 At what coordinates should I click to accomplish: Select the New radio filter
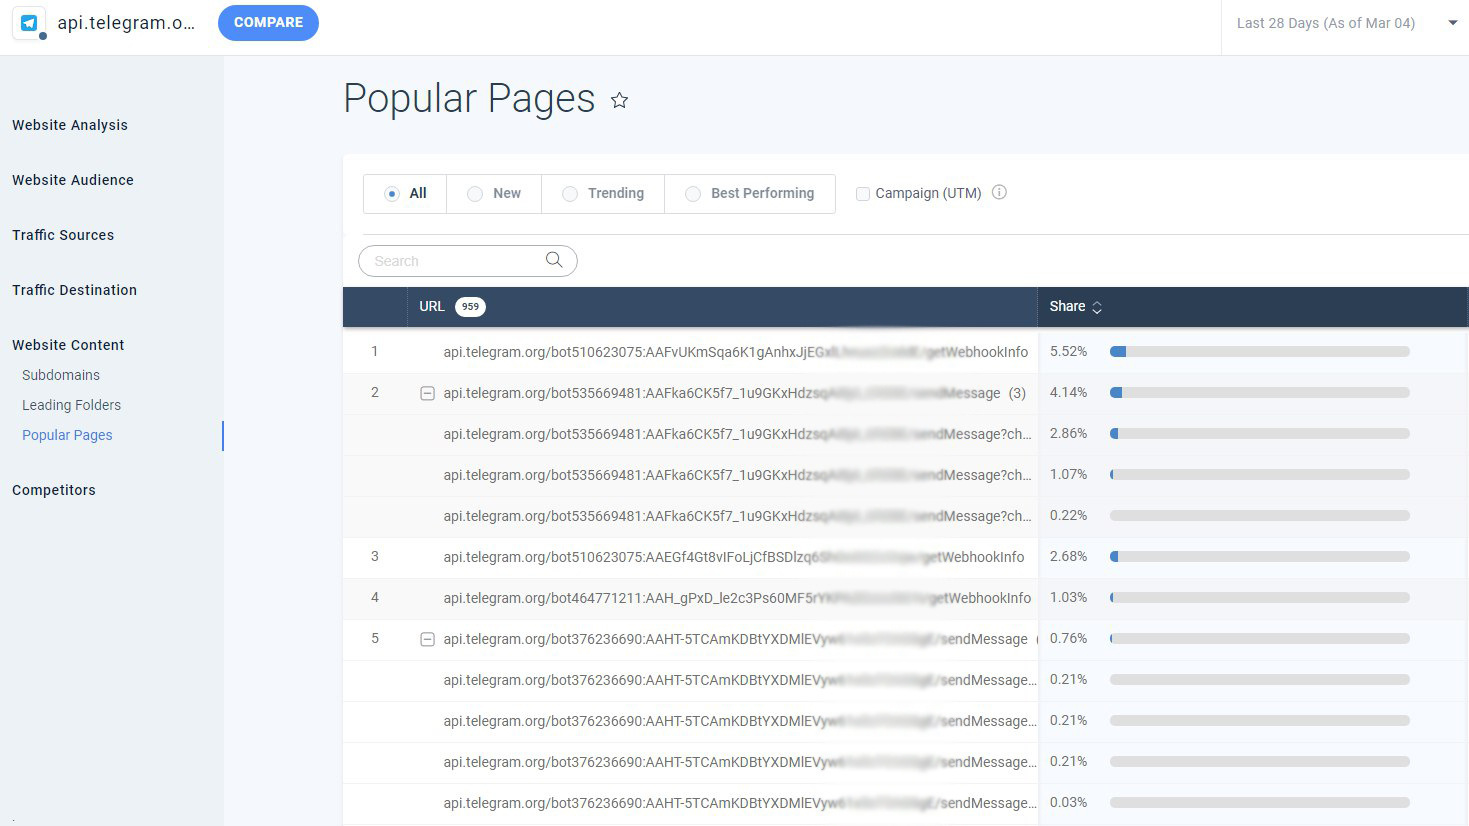(475, 193)
